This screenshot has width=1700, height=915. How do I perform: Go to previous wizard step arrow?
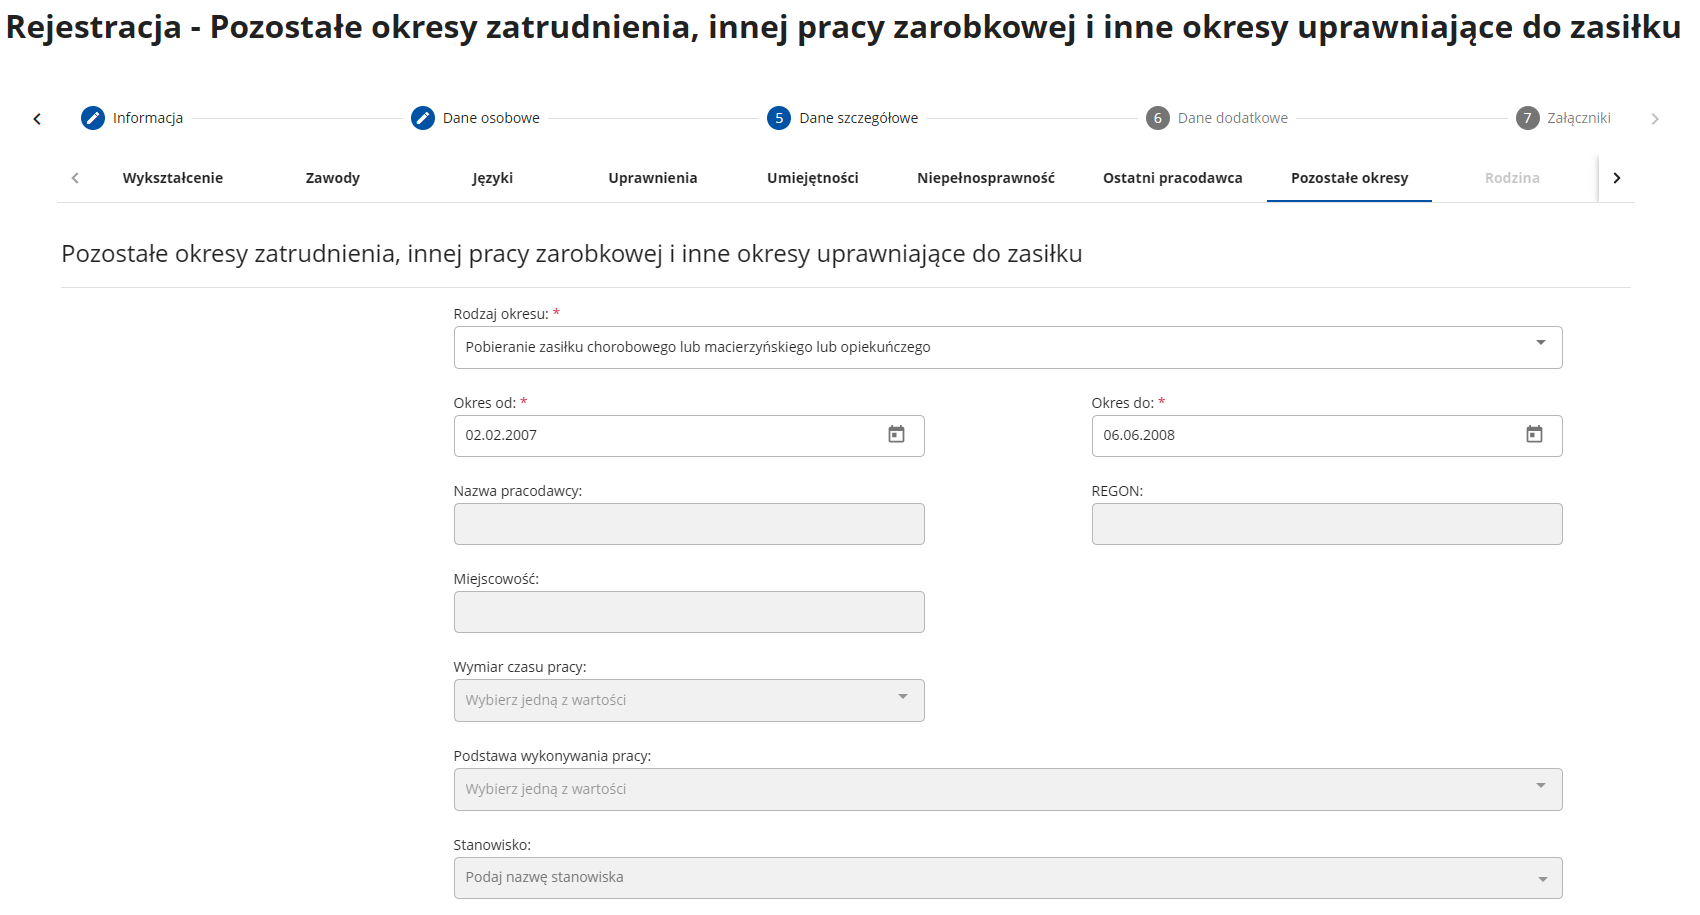pyautogui.click(x=37, y=119)
